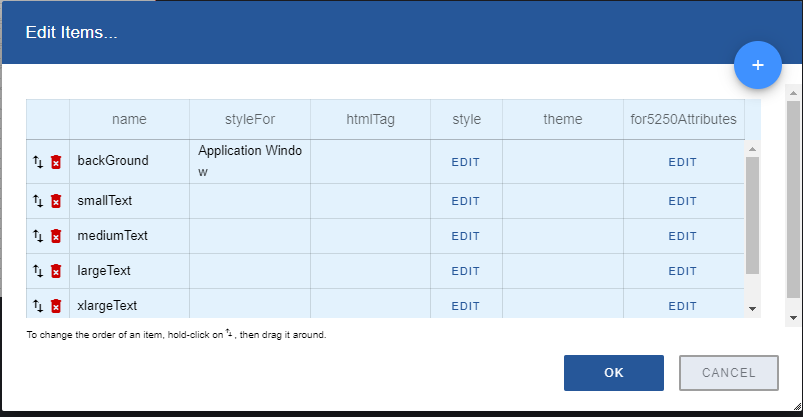
Task: Open style EDIT for mediumText
Action: [466, 236]
